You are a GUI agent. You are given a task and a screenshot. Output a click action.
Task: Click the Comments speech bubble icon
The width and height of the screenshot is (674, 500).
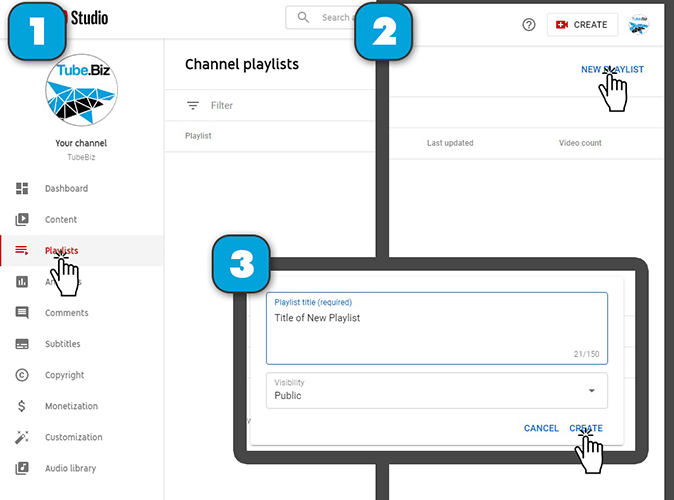22,313
